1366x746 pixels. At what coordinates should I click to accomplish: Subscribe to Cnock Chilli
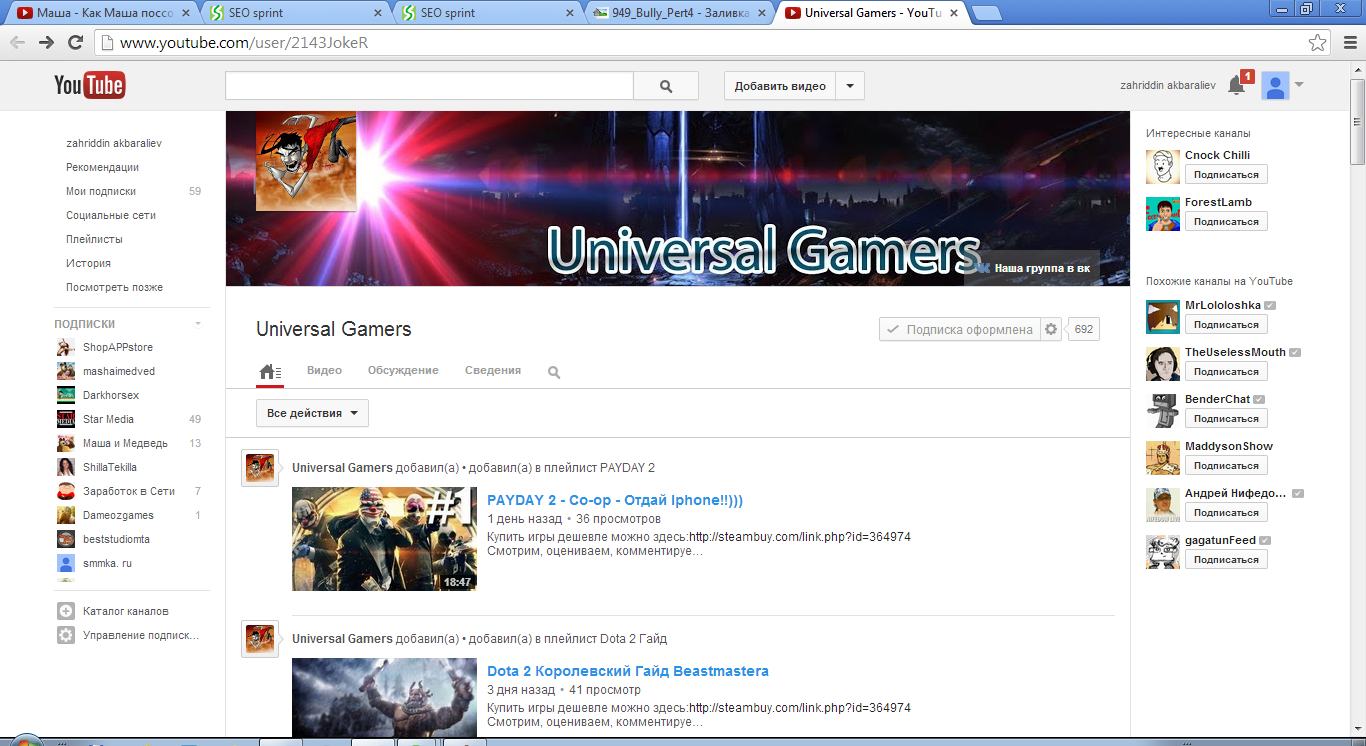(1226, 174)
